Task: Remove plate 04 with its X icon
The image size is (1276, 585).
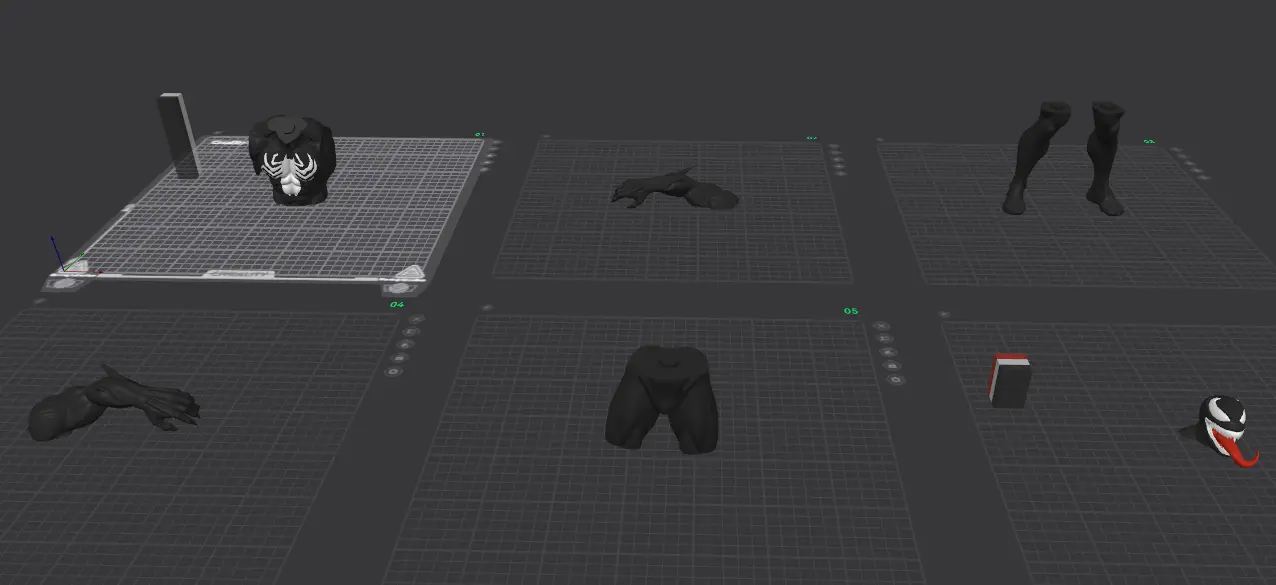Action: click(x=417, y=319)
